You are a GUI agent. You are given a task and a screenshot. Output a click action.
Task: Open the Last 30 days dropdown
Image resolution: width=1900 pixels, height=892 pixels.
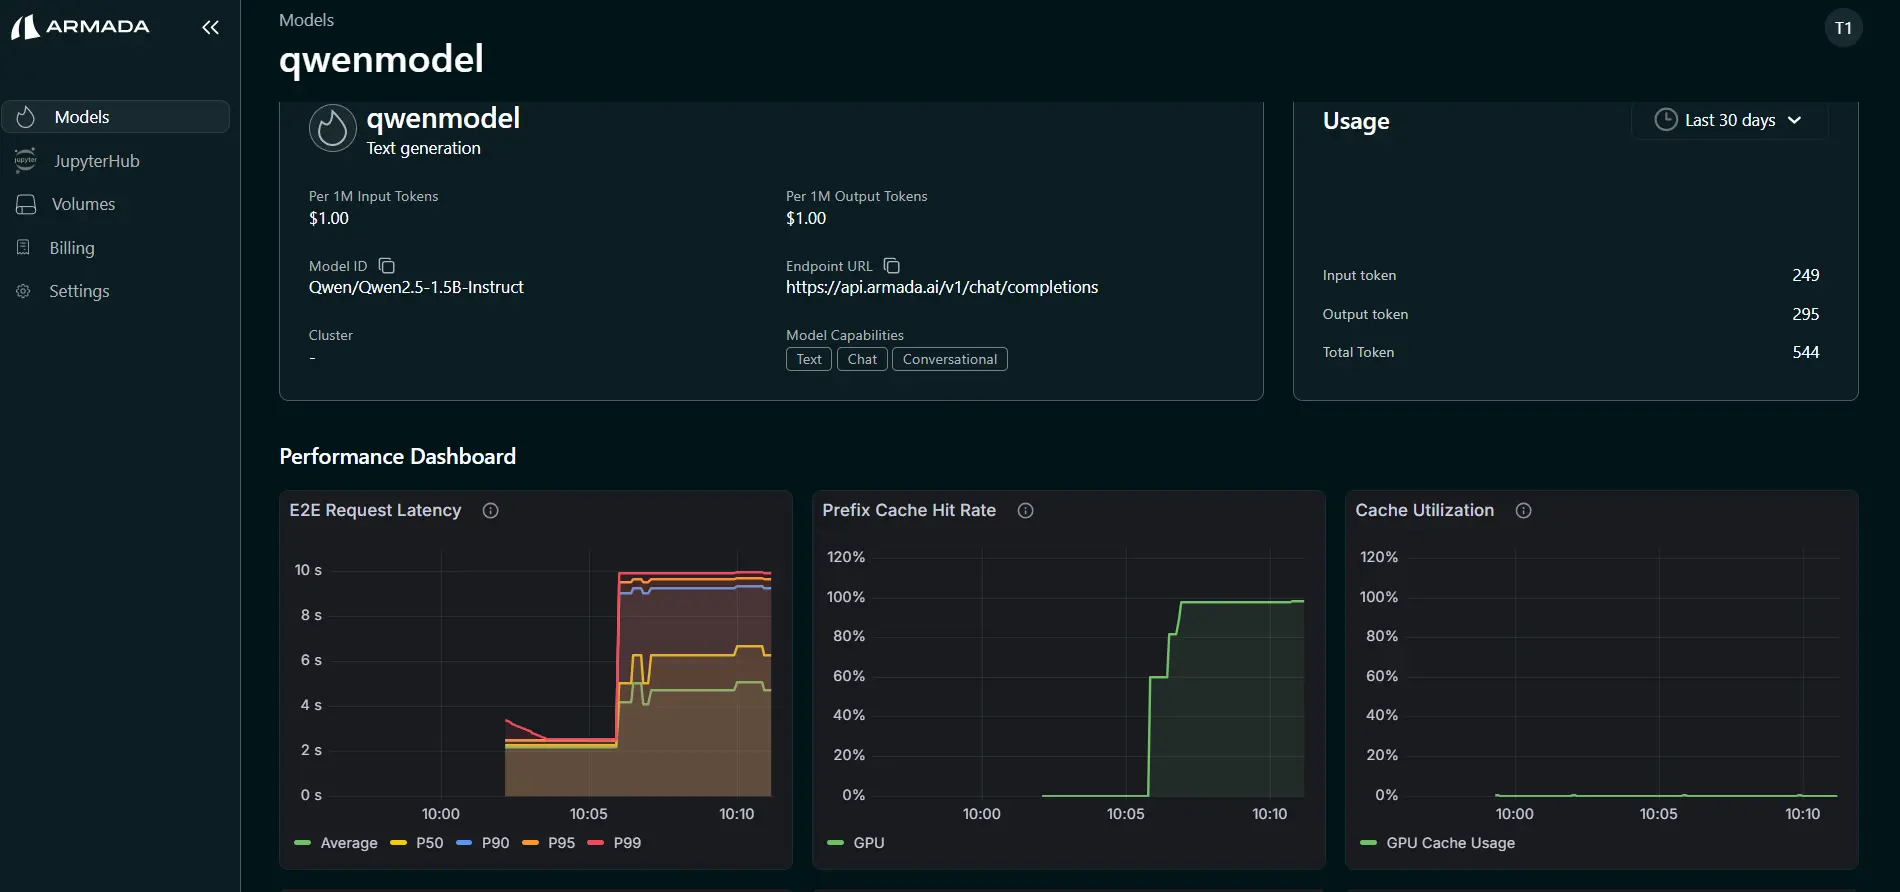click(1729, 120)
